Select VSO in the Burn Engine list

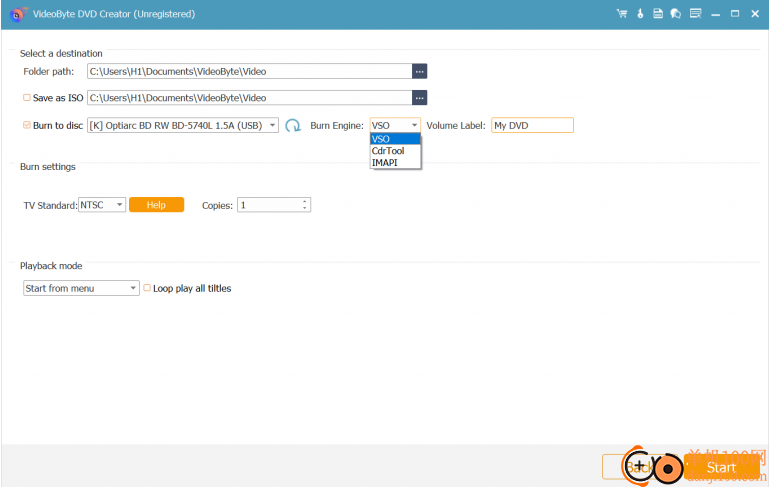point(395,139)
